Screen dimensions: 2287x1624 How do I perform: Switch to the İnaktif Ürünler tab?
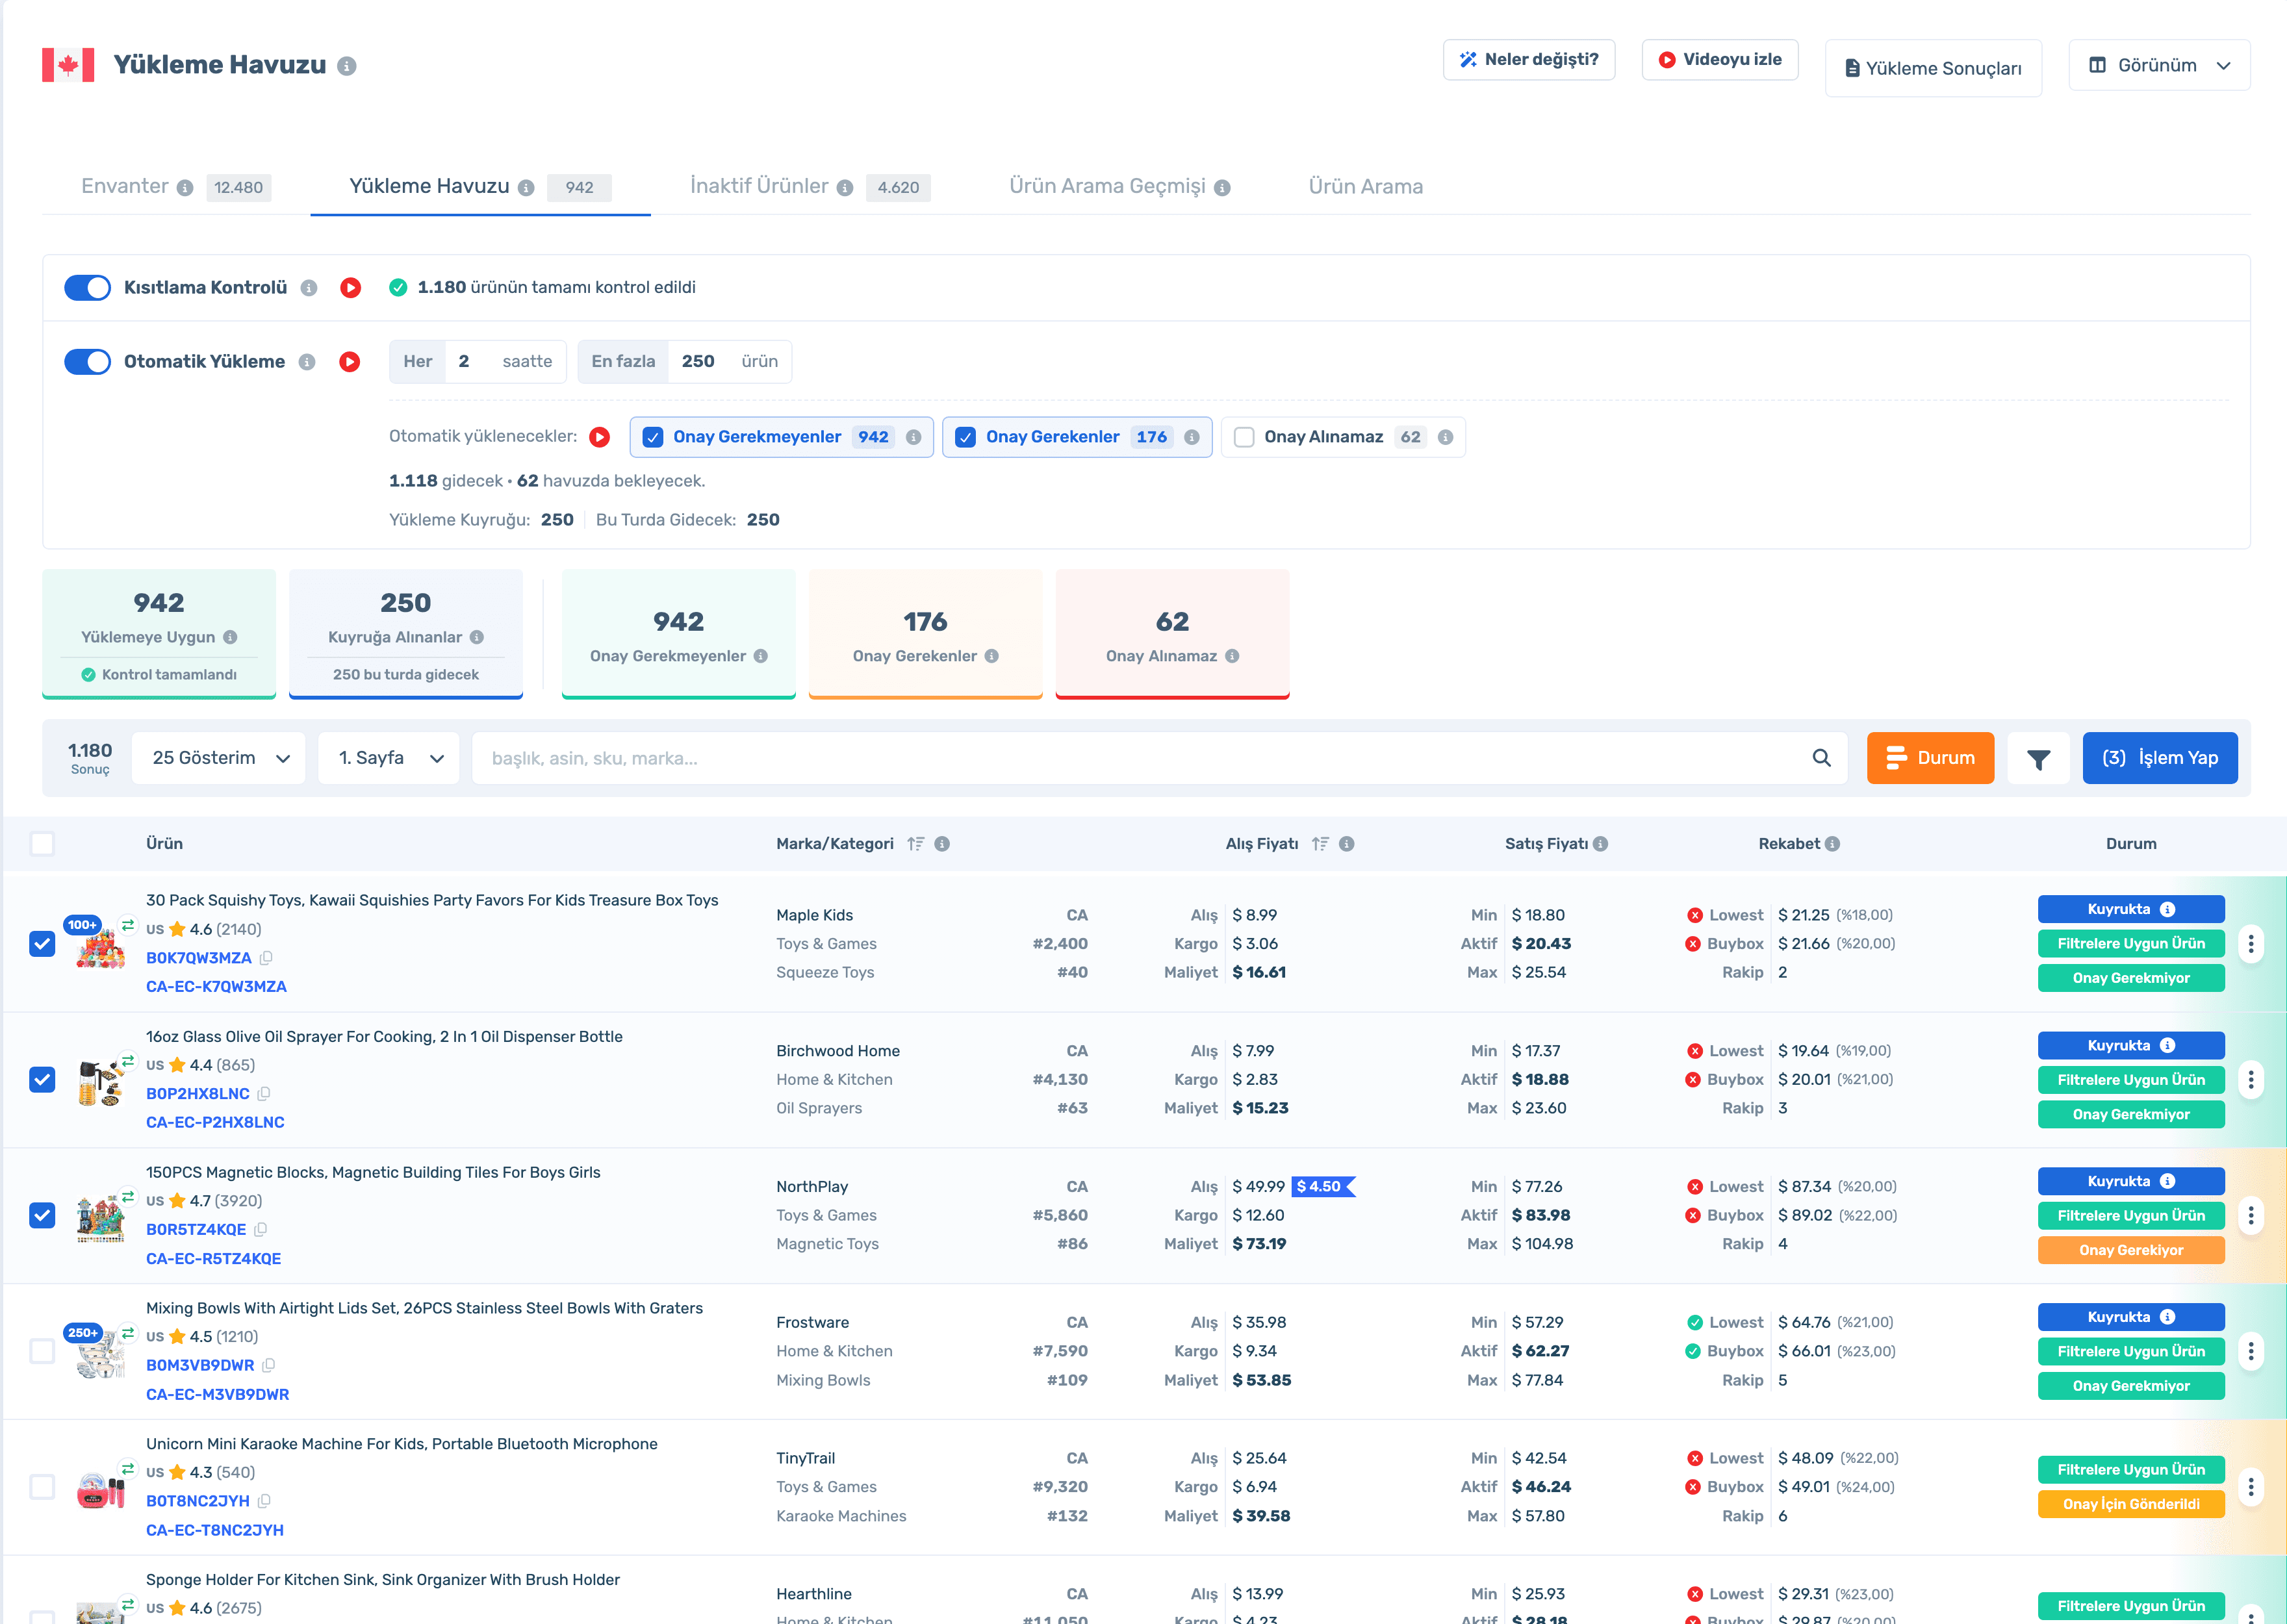click(759, 187)
